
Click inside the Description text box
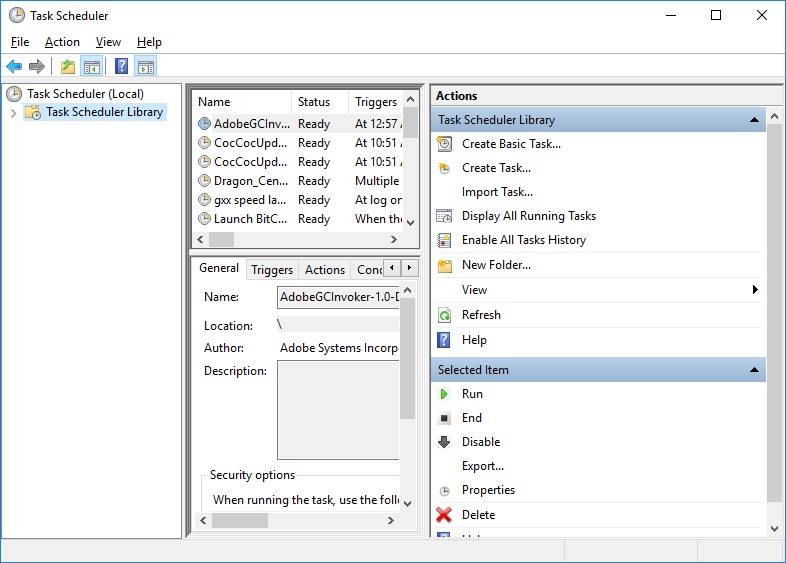coord(338,410)
